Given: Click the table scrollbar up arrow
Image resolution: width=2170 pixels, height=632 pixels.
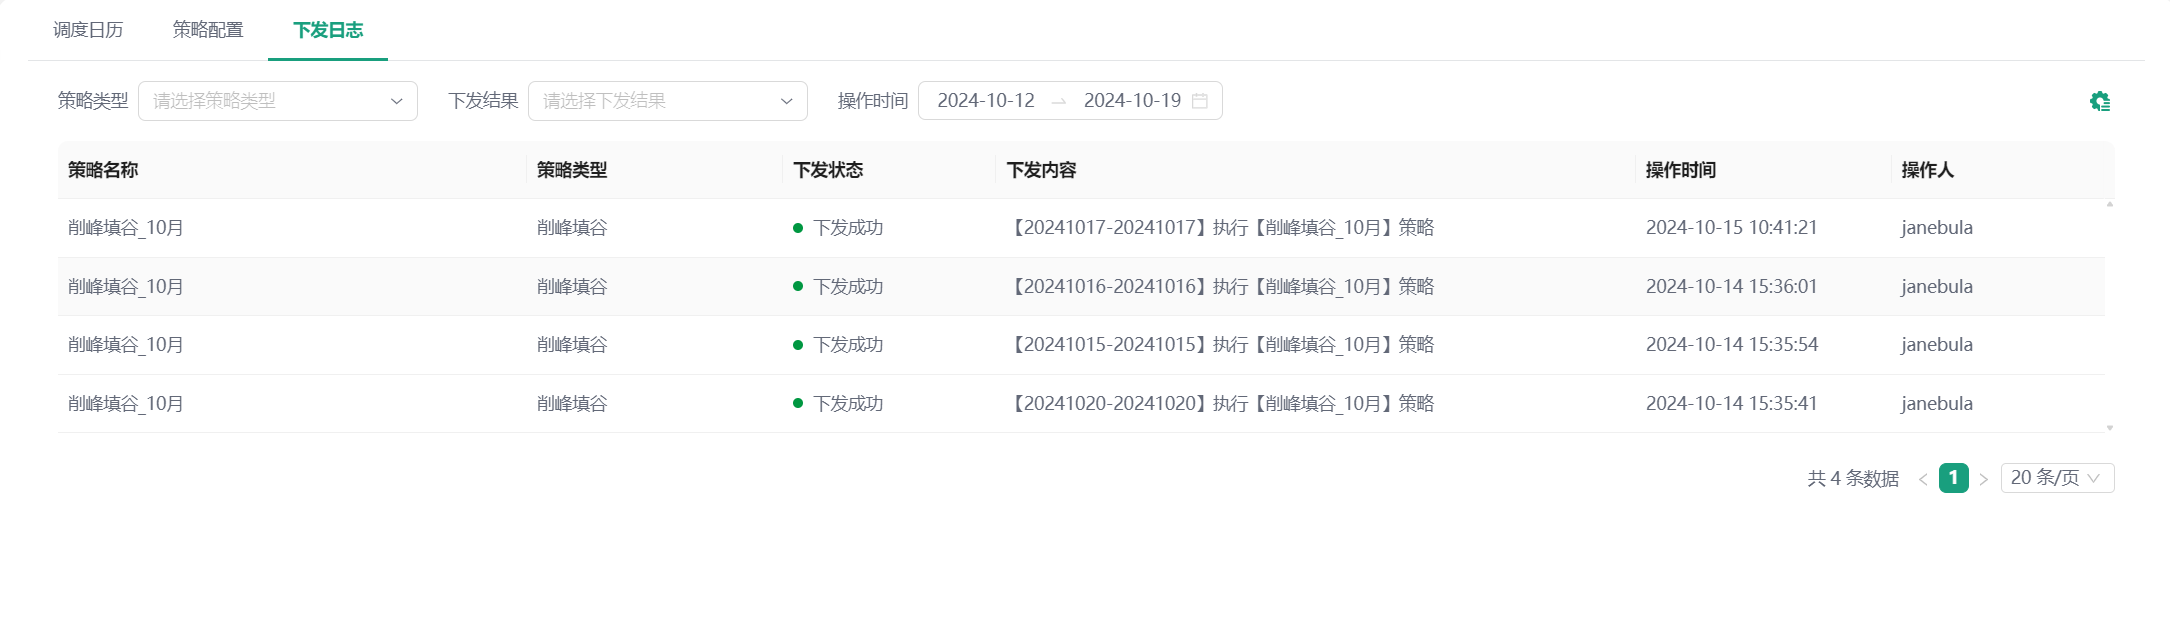Looking at the screenshot, I should (2110, 204).
